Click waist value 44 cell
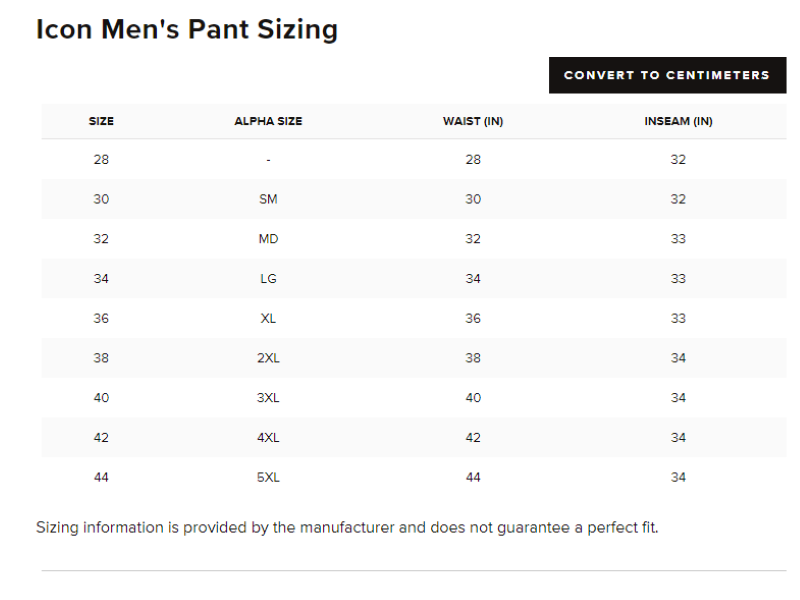The image size is (800, 600). click(x=473, y=477)
